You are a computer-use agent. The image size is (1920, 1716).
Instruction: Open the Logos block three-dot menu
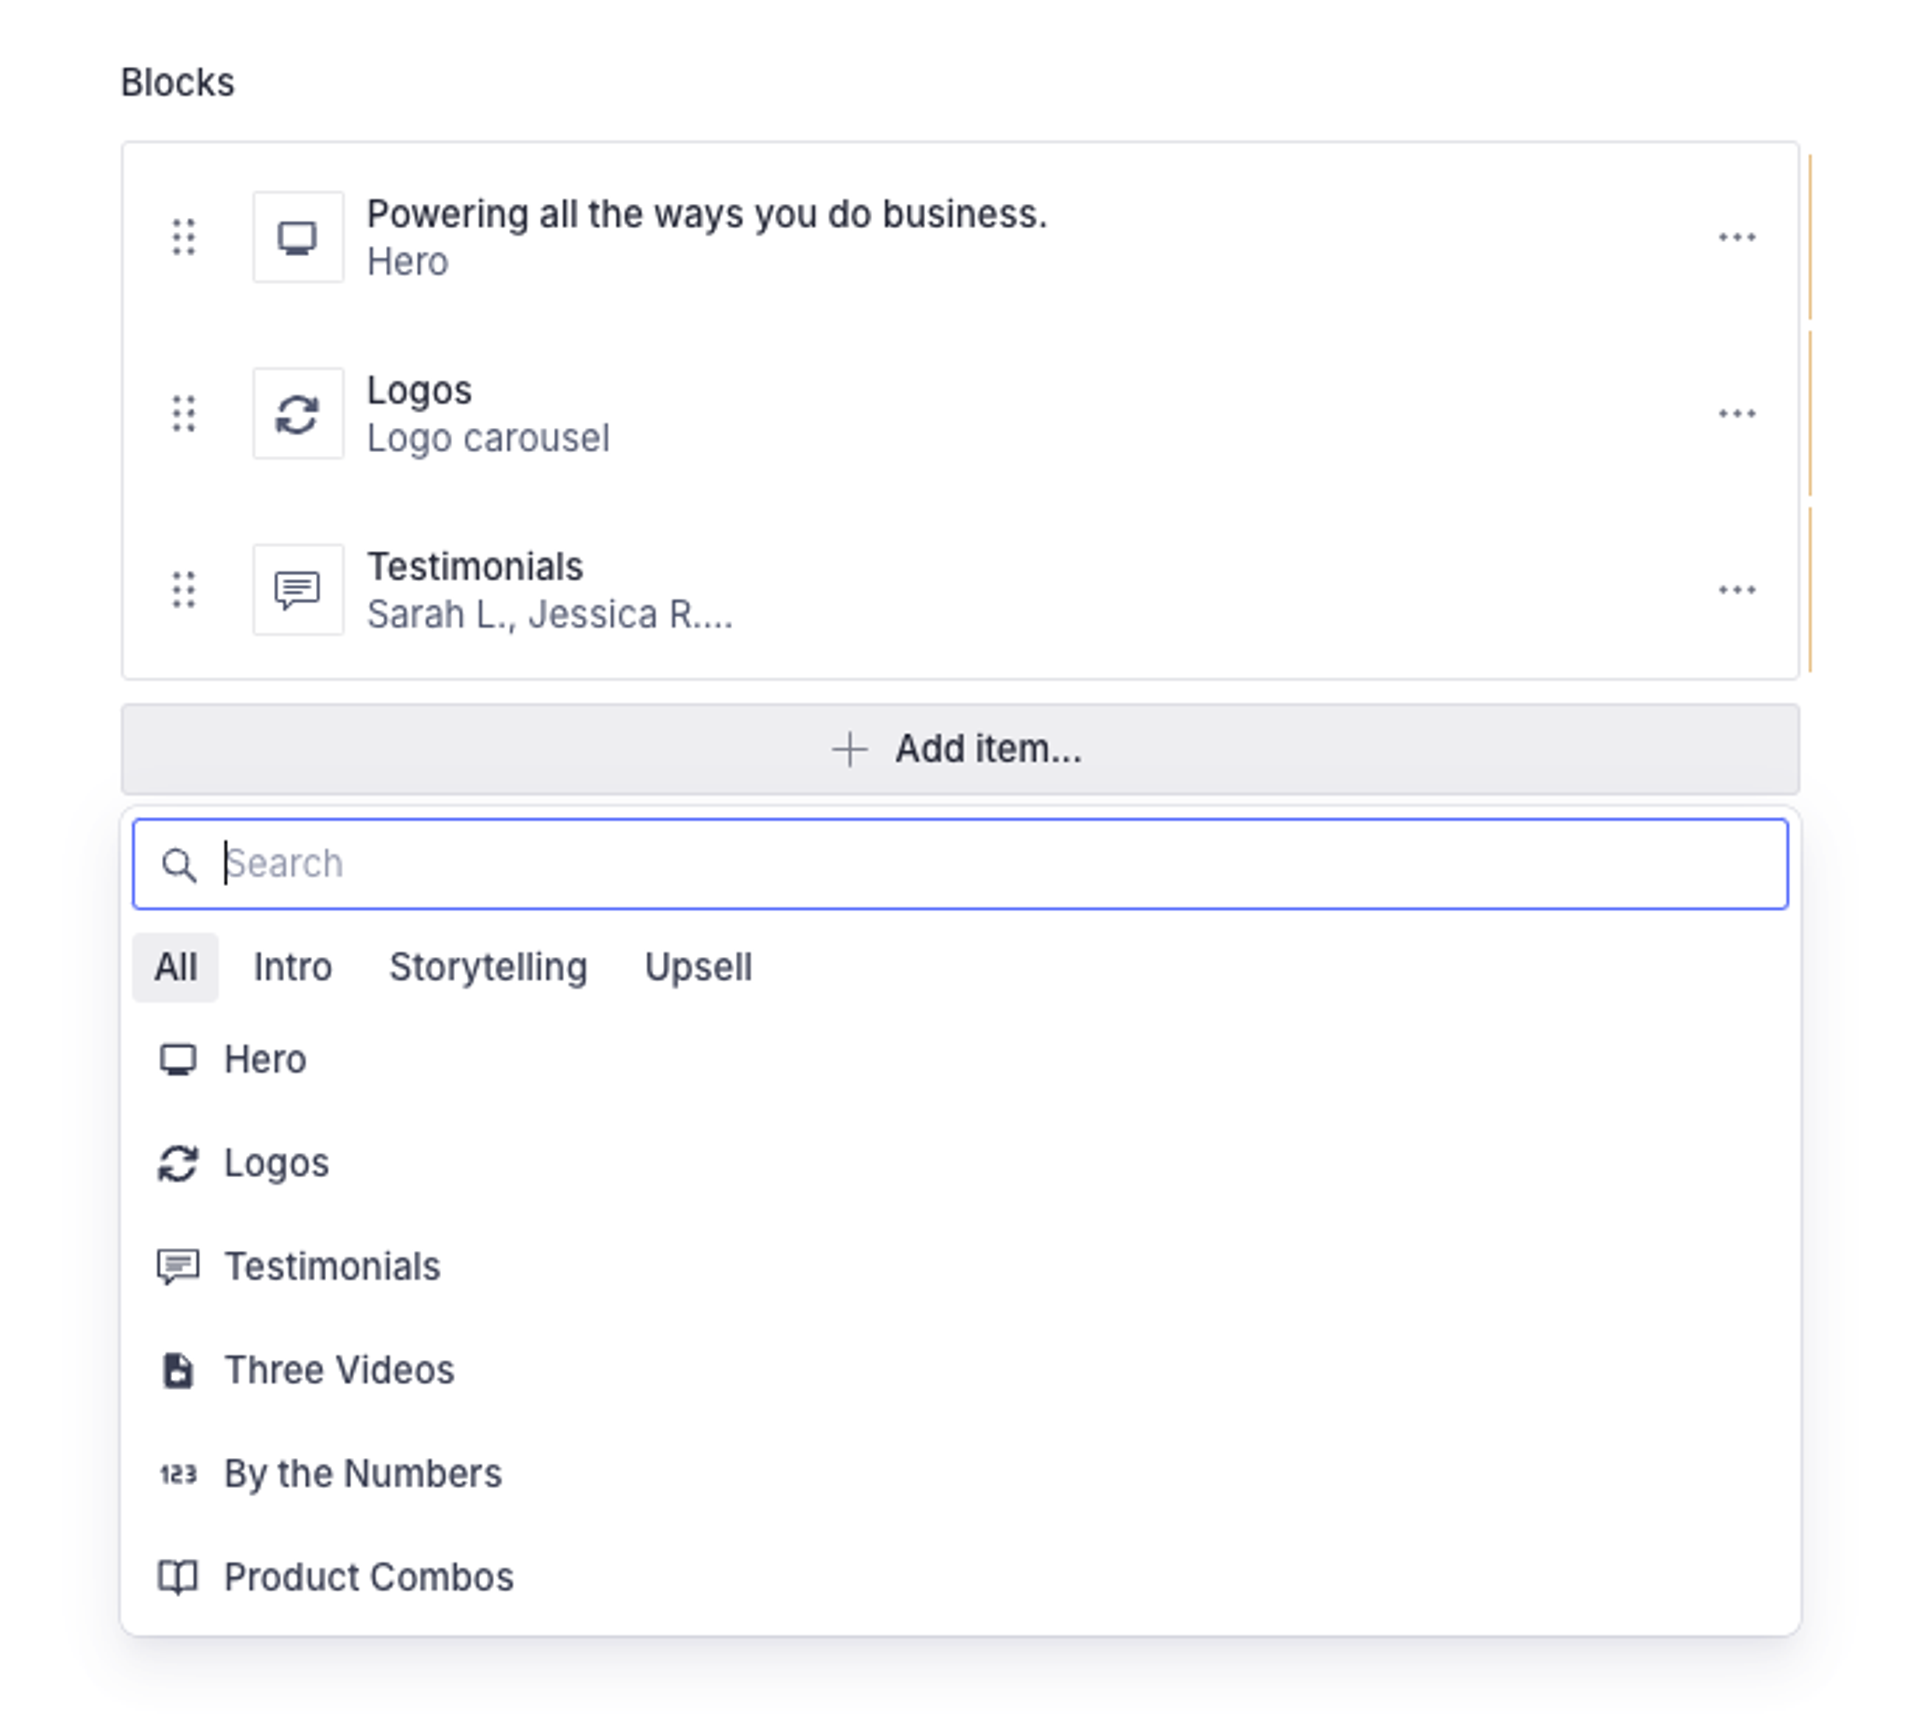pos(1736,413)
